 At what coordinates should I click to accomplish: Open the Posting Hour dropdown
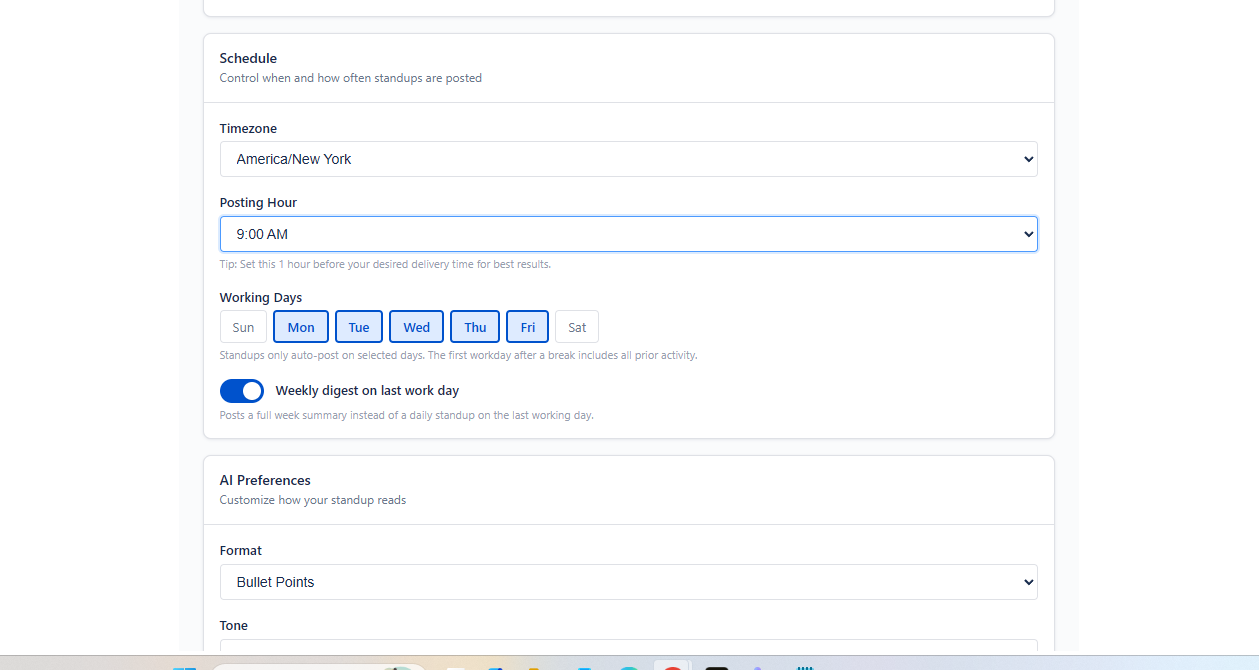tap(628, 233)
